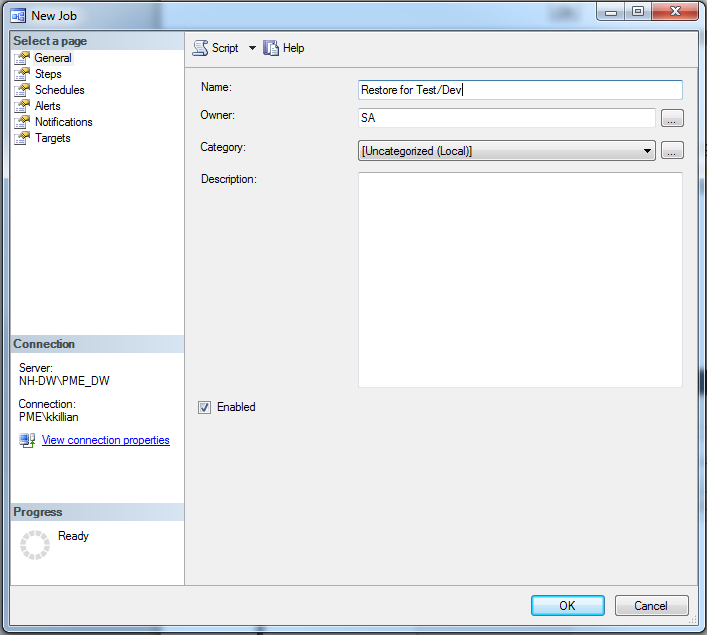The width and height of the screenshot is (707, 635).
Task: Go to the Schedules page
Action: point(60,90)
